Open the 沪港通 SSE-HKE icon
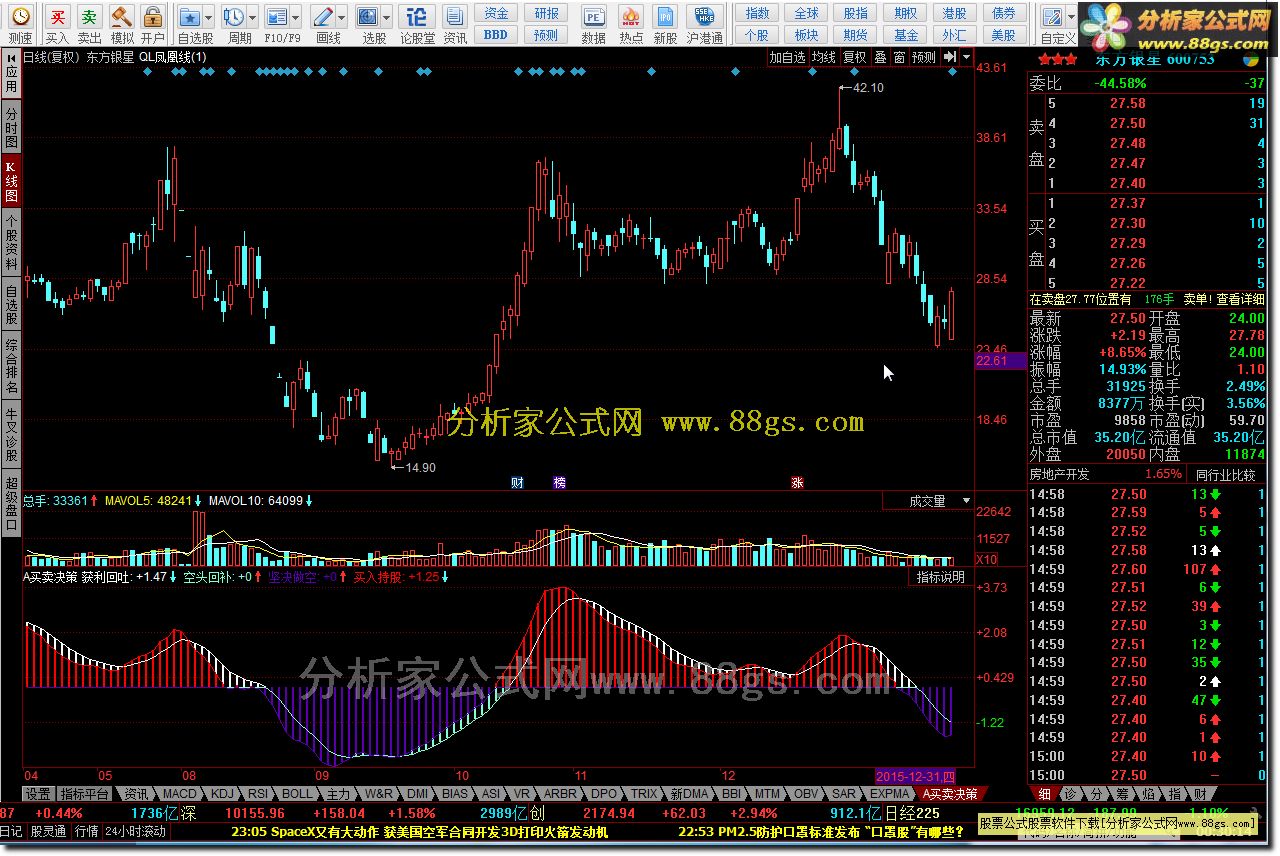 (x=705, y=17)
